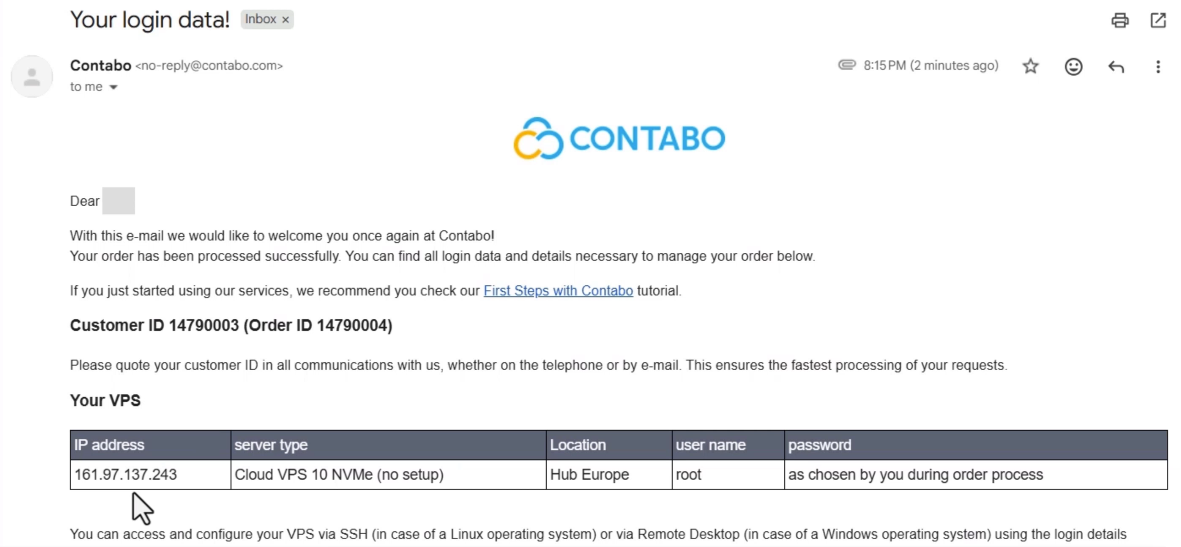The image size is (1181, 547).
Task: Print this email with the printer icon
Action: tap(1120, 20)
